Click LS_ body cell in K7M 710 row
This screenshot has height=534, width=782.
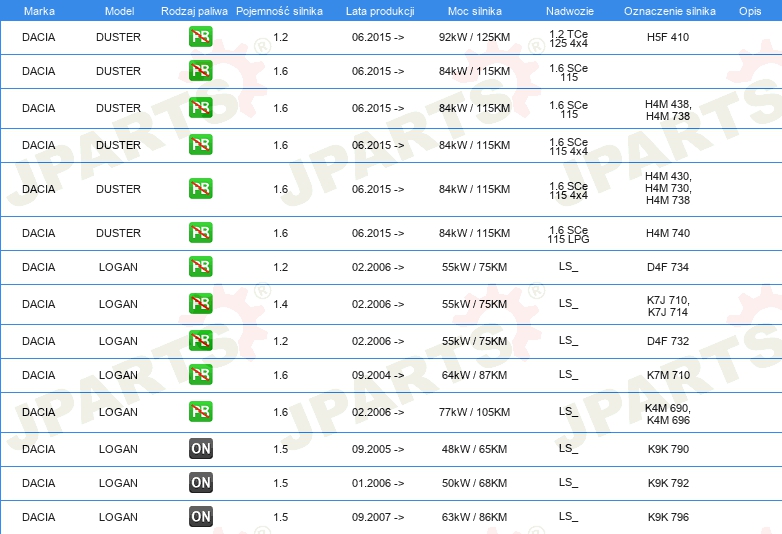coord(569,374)
